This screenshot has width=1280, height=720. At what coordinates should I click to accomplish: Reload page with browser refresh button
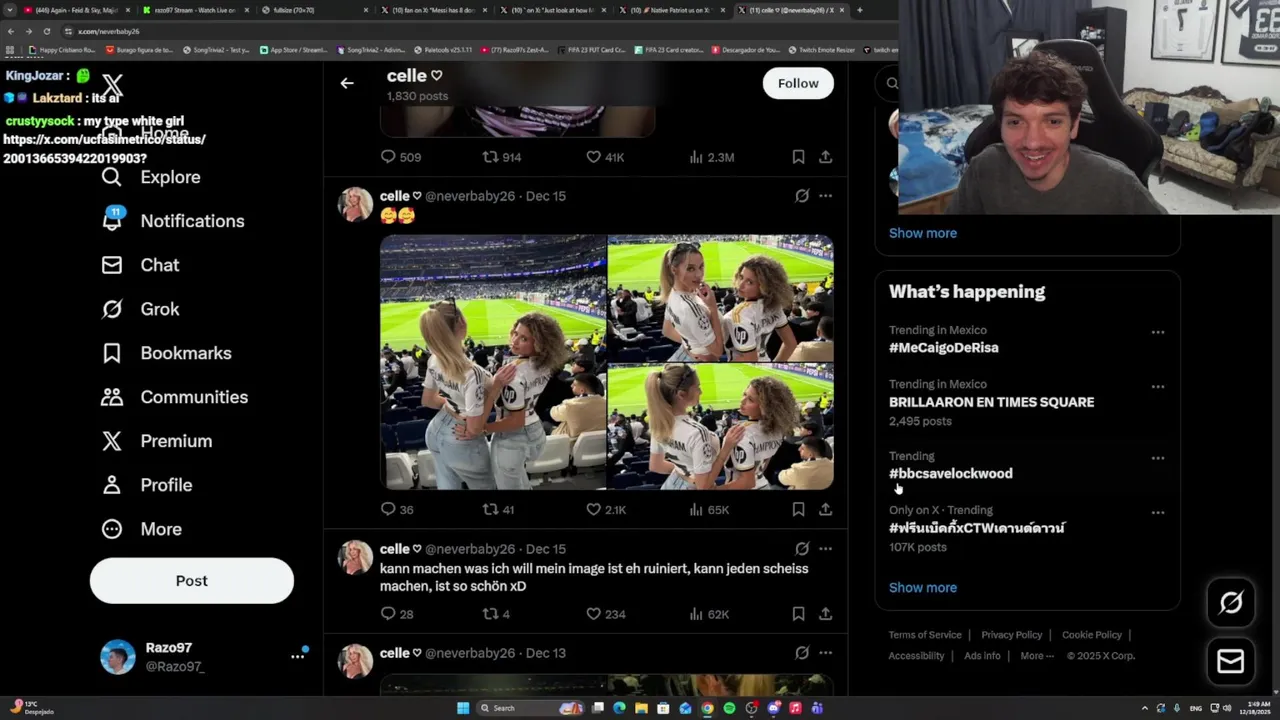coord(46,31)
